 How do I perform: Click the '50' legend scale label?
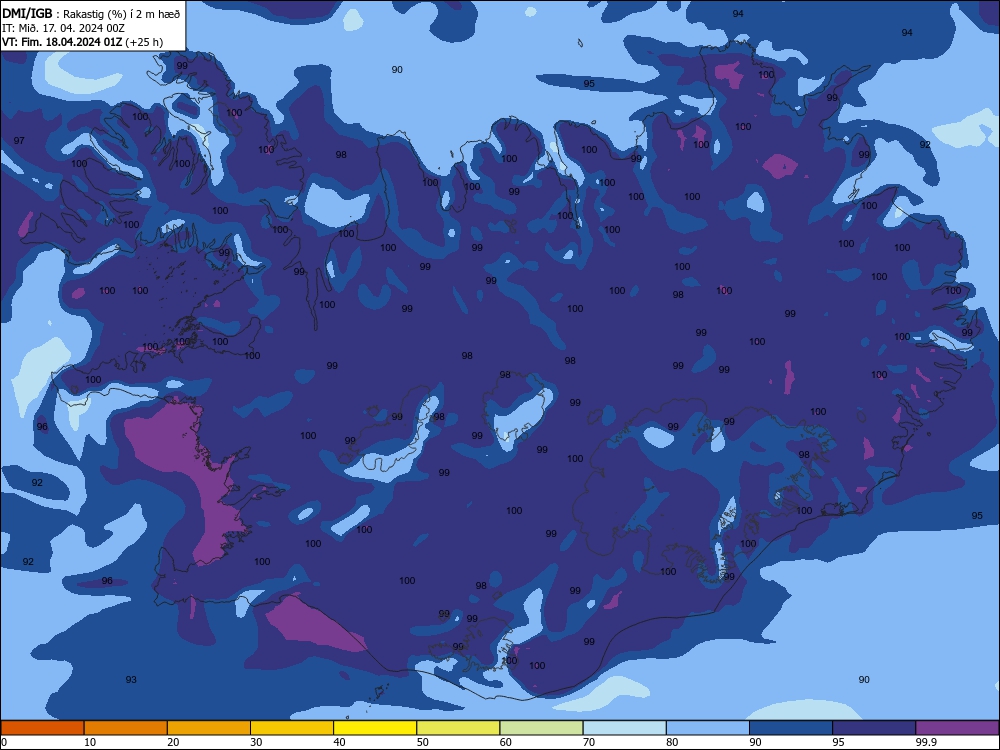pos(422,742)
